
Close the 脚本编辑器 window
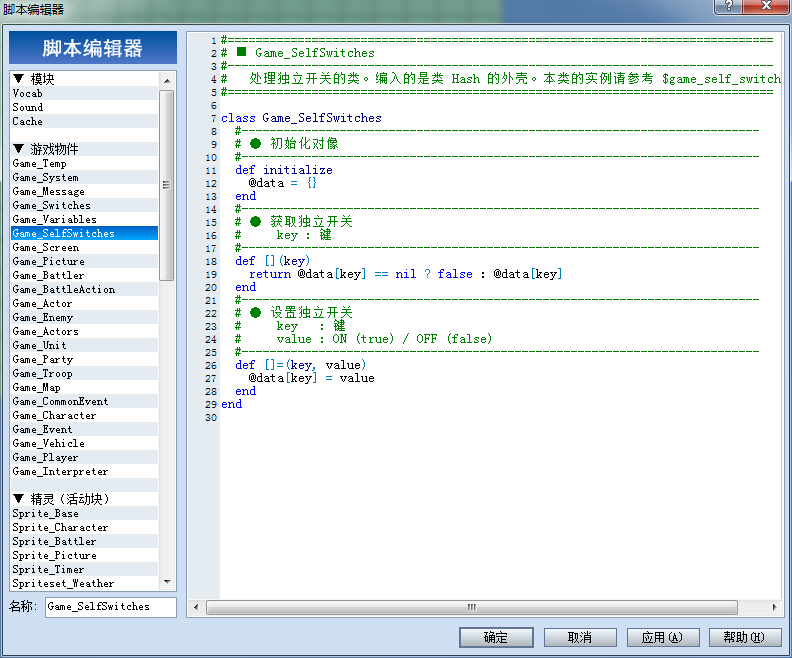click(x=766, y=6)
